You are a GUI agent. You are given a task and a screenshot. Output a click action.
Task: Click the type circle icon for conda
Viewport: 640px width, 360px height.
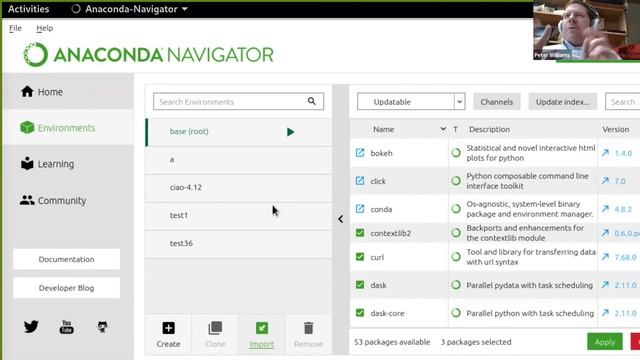456,209
